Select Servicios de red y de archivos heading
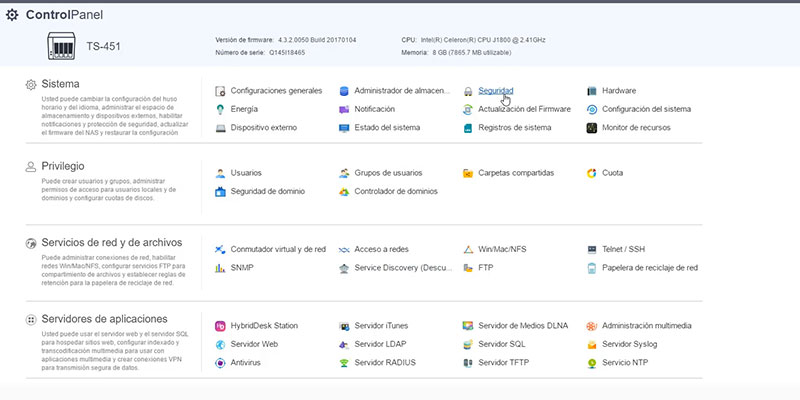800x400 pixels. pyautogui.click(x=112, y=242)
